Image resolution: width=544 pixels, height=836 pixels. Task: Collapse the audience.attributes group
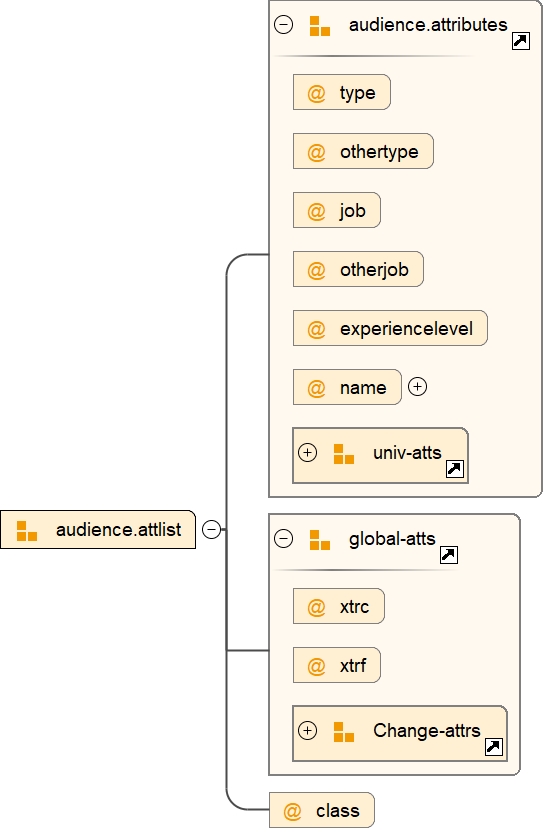(x=283, y=24)
